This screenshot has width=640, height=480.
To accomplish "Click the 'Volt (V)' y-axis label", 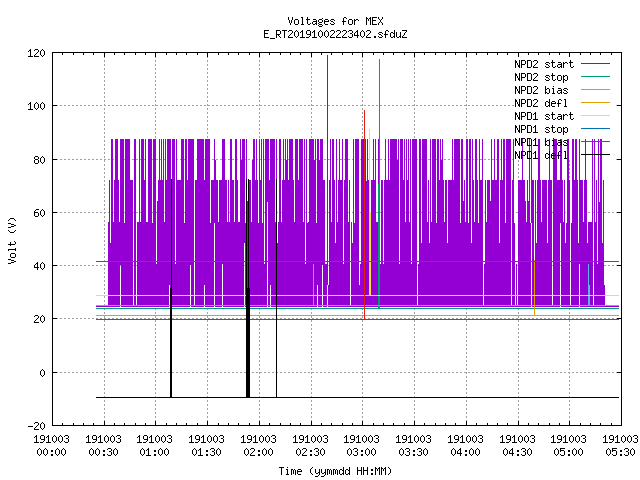I will pos(12,241).
